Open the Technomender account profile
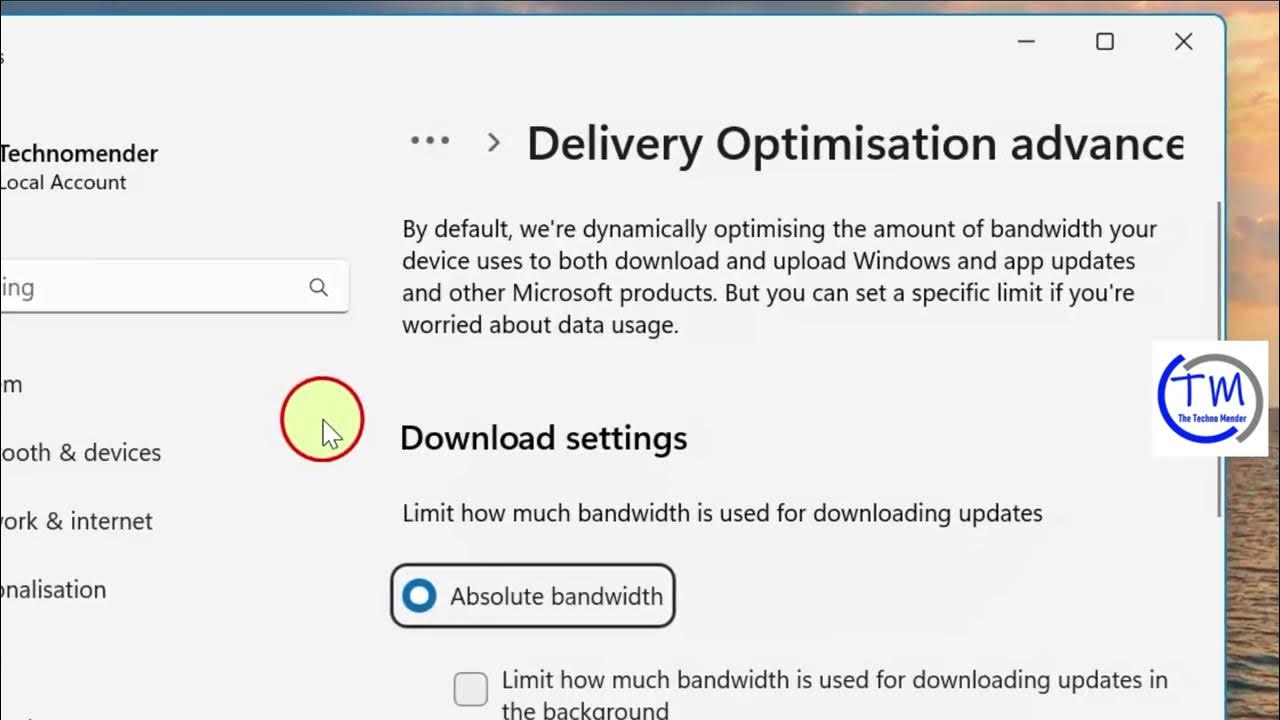The height and width of the screenshot is (720, 1280). (x=79, y=154)
